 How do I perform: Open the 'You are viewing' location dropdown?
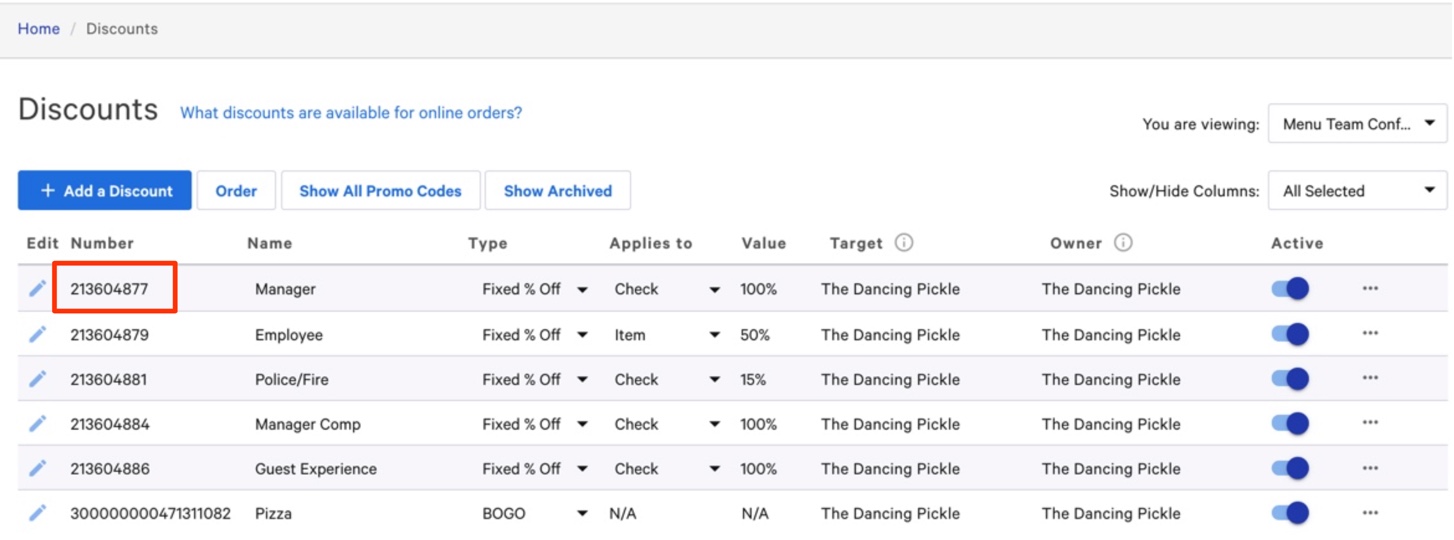[x=1357, y=124]
